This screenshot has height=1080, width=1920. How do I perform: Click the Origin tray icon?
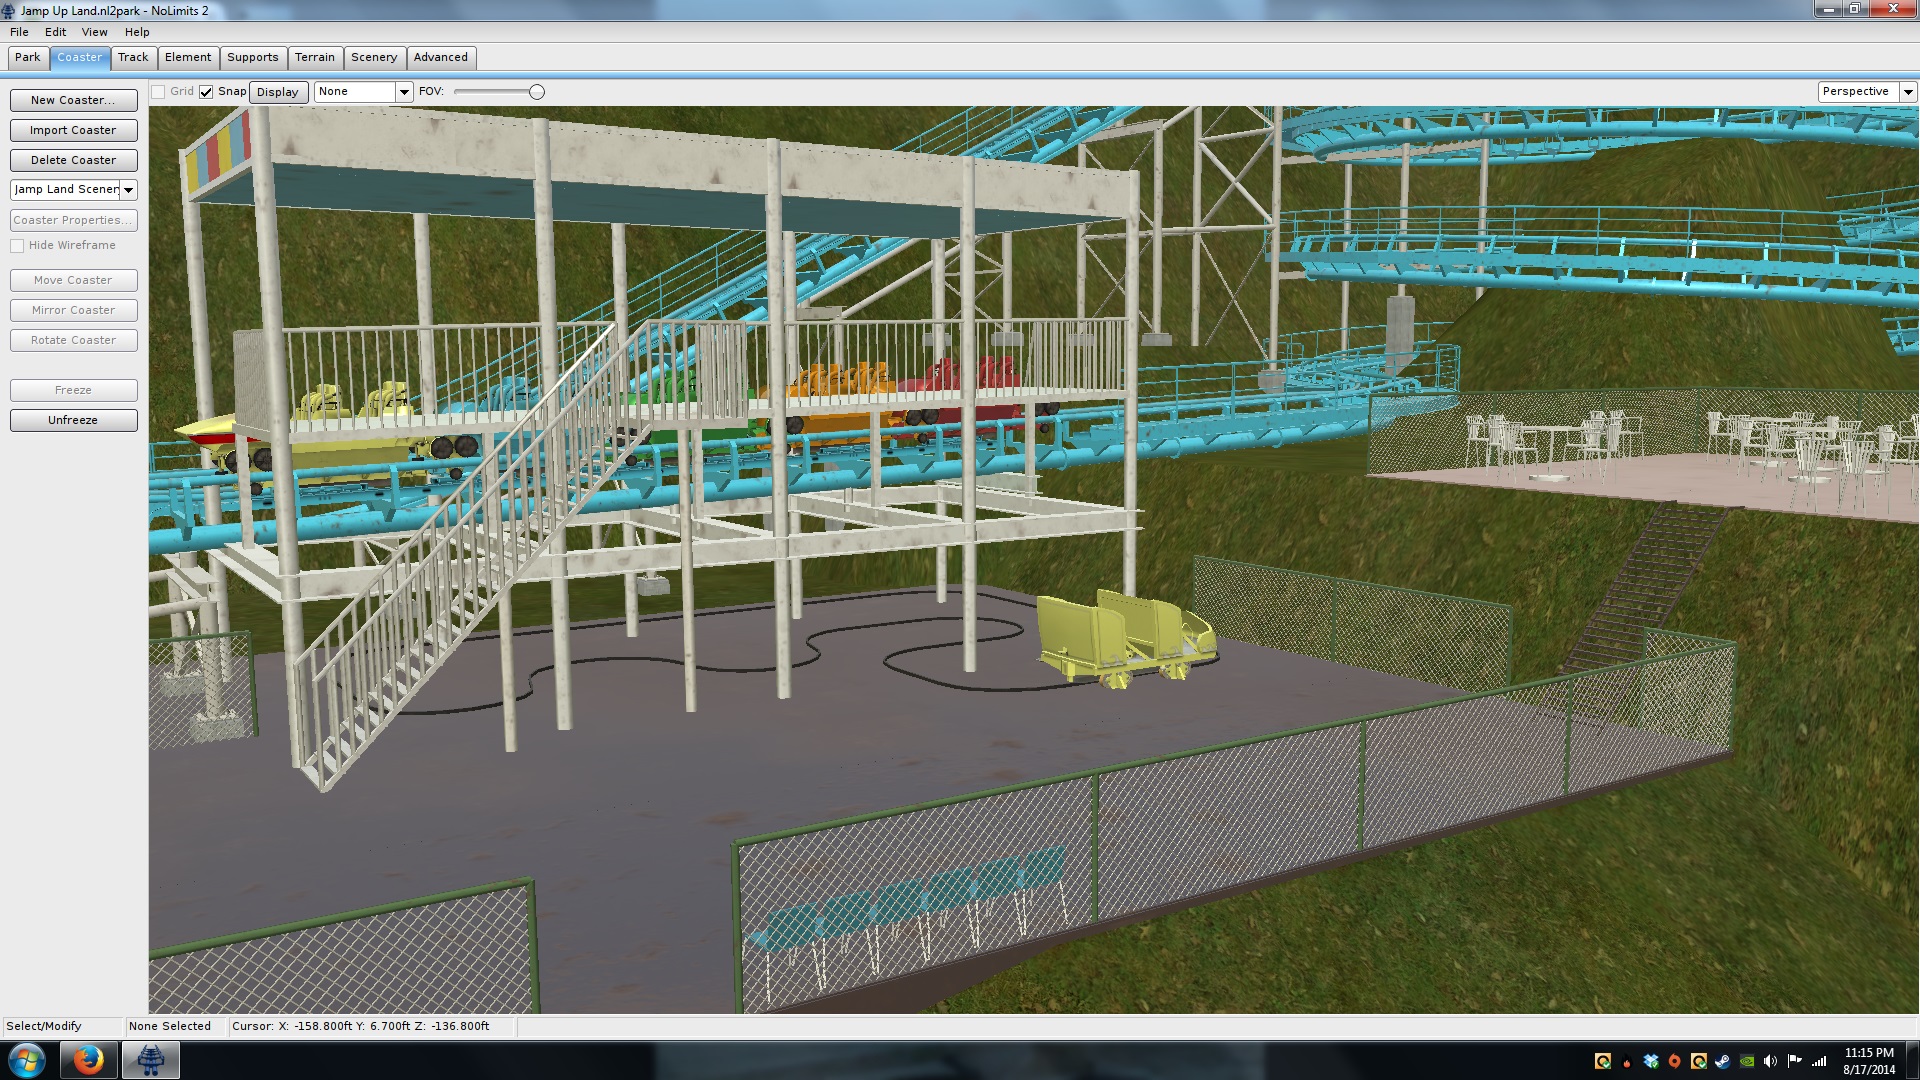pyautogui.click(x=1675, y=1061)
